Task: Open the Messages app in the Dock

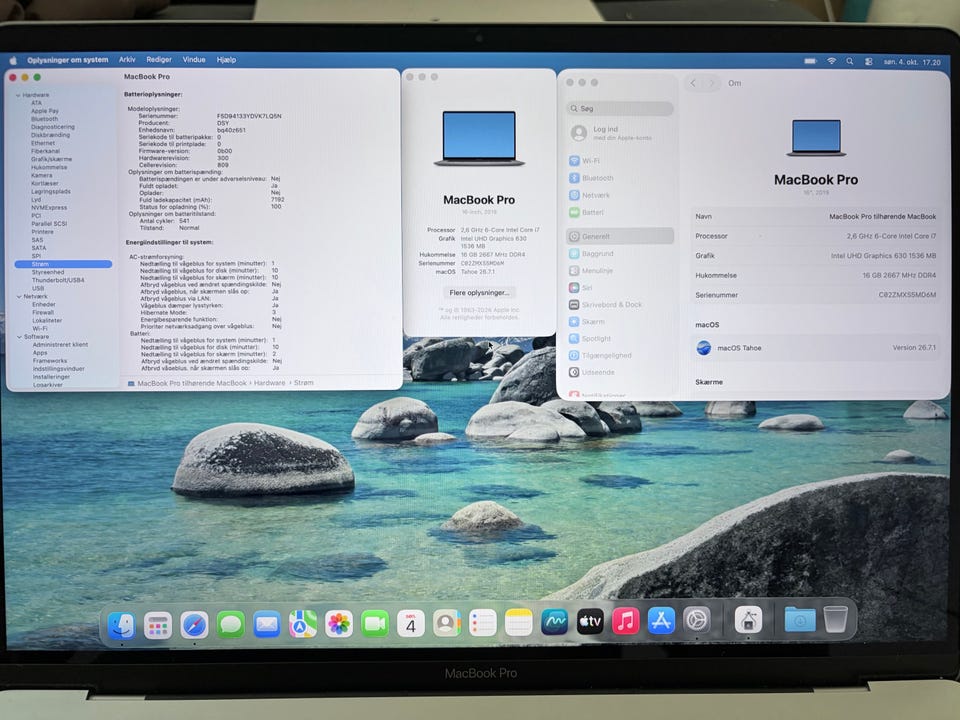Action: (230, 624)
